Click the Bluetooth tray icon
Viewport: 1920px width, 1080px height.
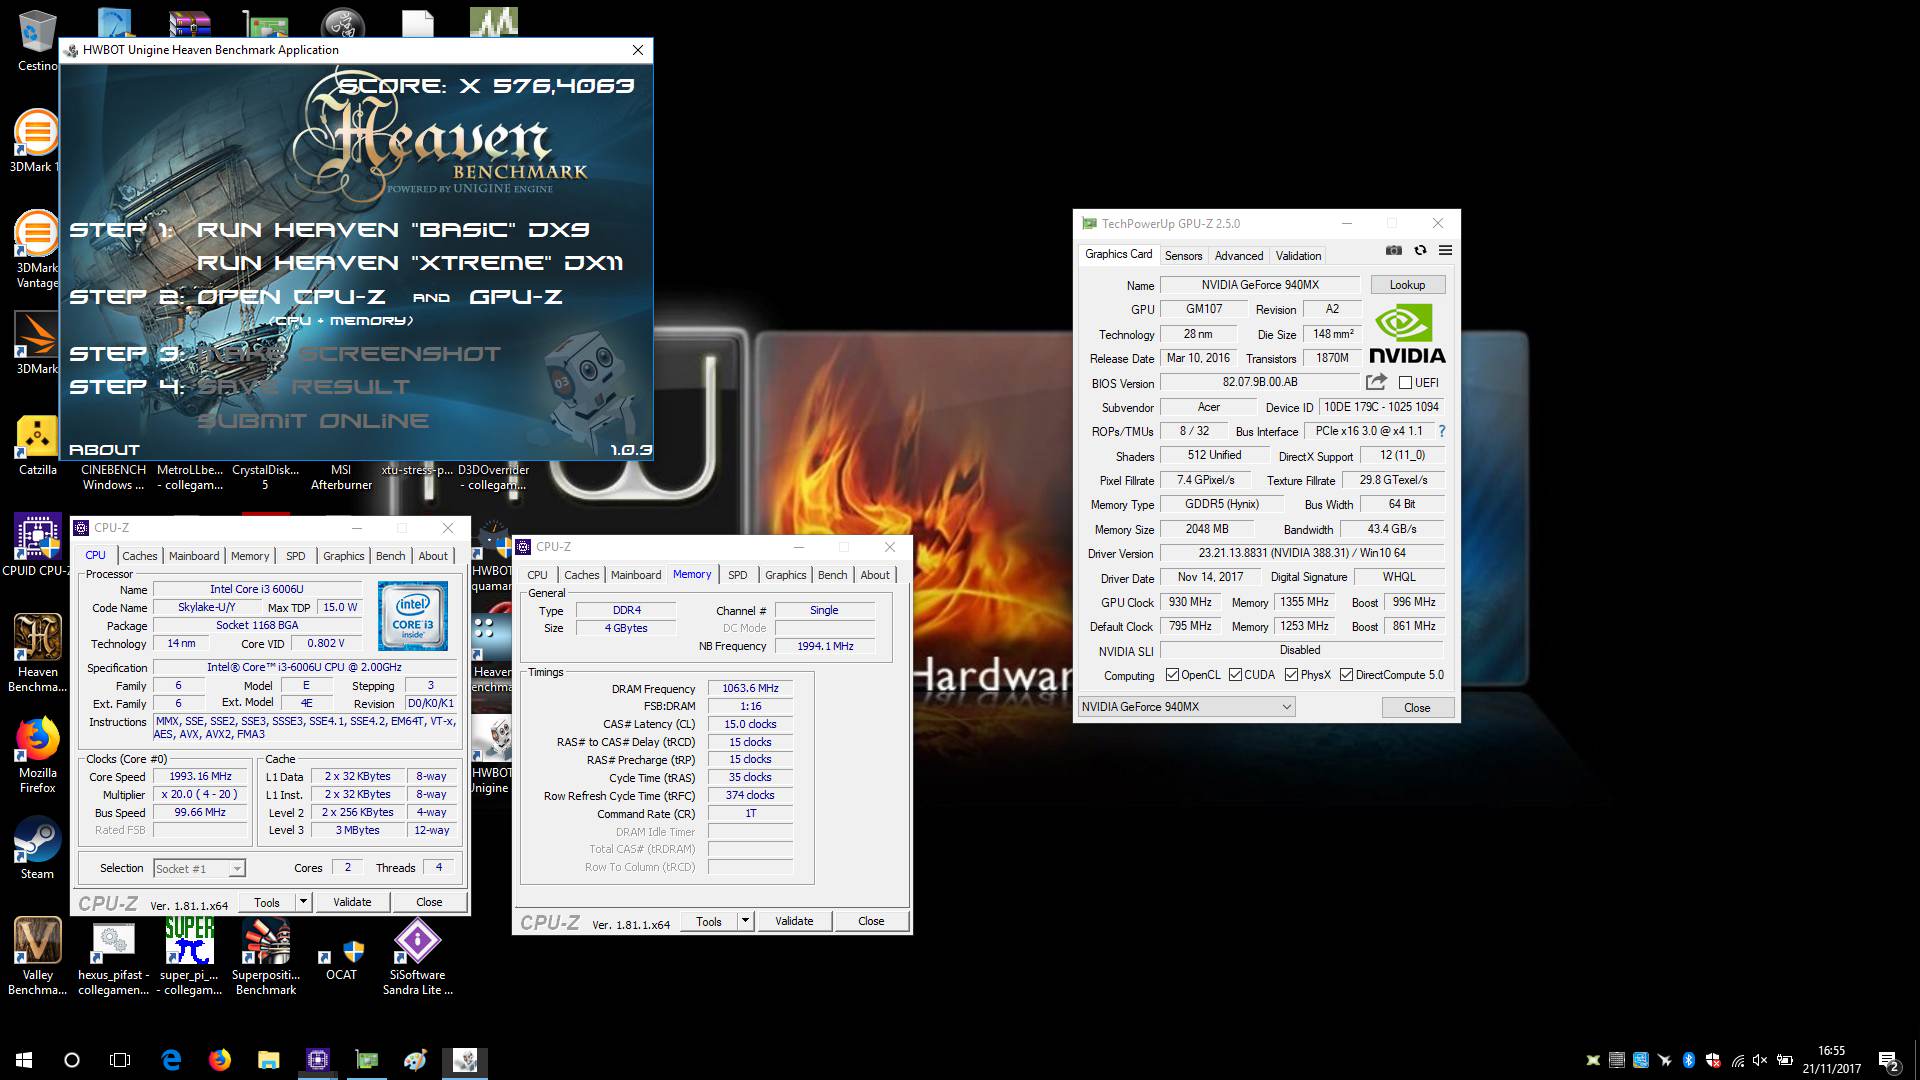pyautogui.click(x=1689, y=1060)
